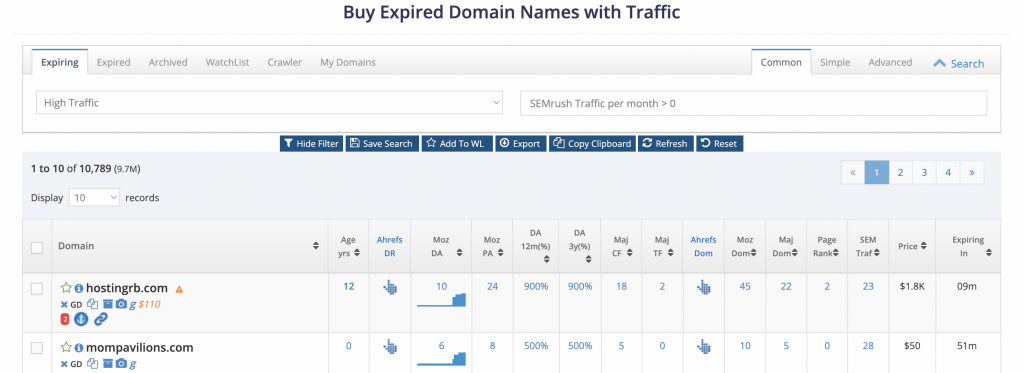Click the Add To WL button

456,144
